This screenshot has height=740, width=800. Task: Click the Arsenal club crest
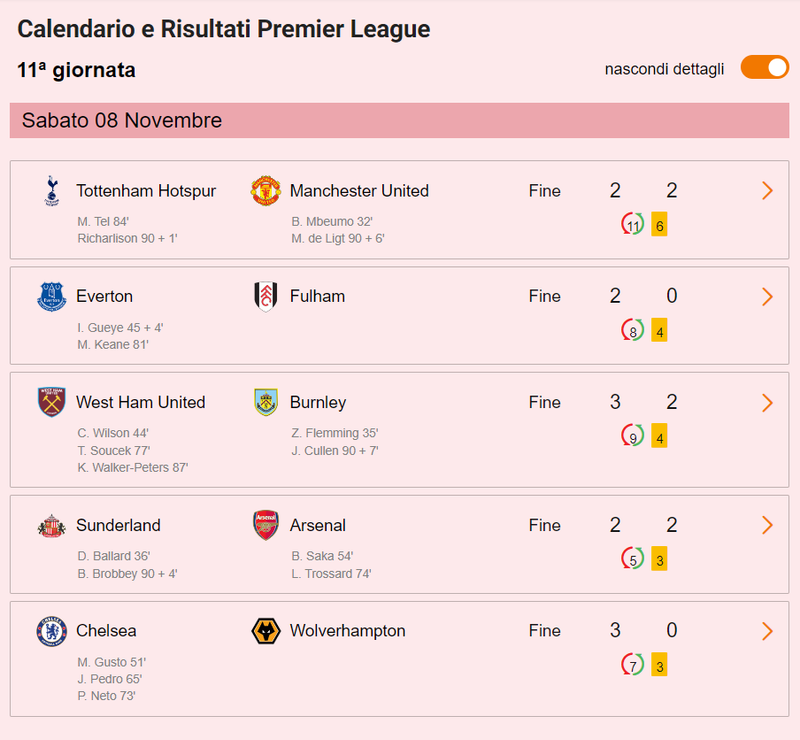(265, 525)
